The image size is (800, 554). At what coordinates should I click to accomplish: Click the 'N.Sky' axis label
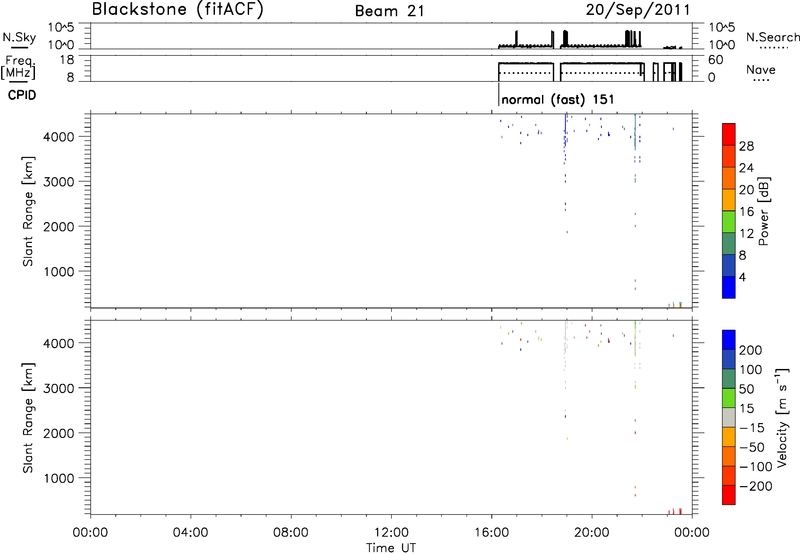pyautogui.click(x=19, y=37)
